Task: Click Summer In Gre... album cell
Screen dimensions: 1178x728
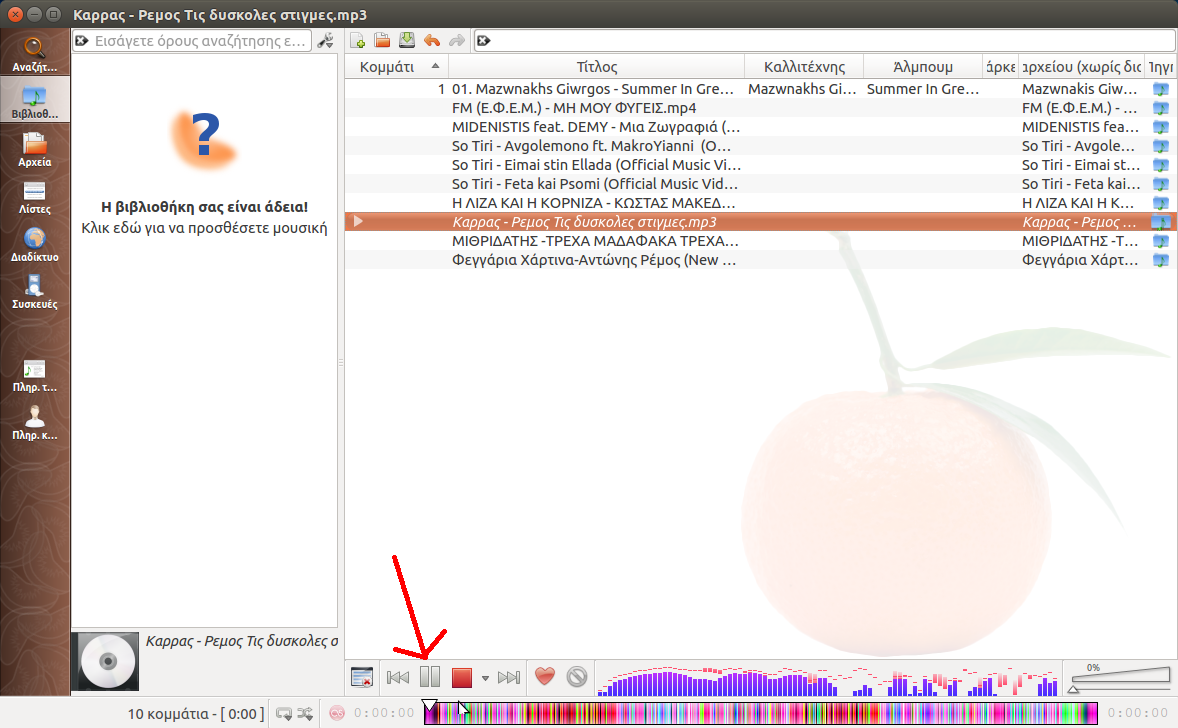Action: [x=923, y=89]
